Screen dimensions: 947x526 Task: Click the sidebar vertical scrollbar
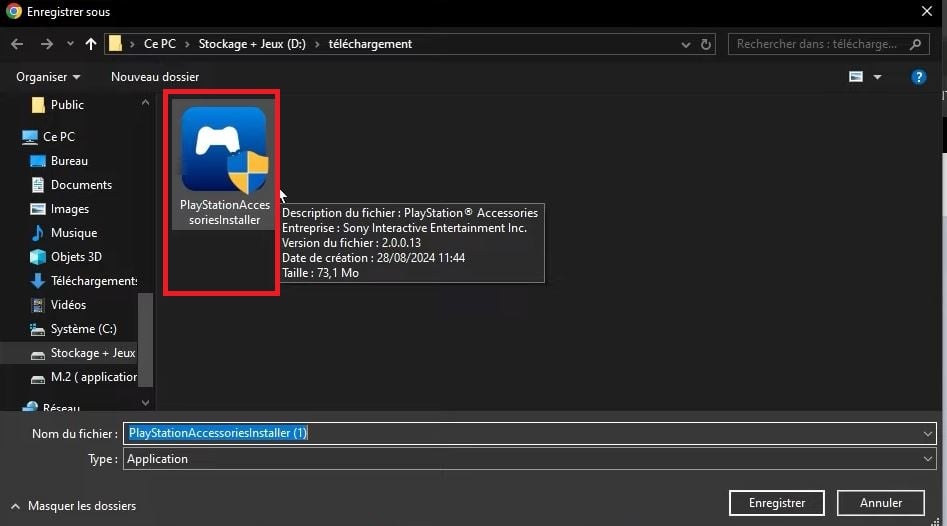[146, 339]
